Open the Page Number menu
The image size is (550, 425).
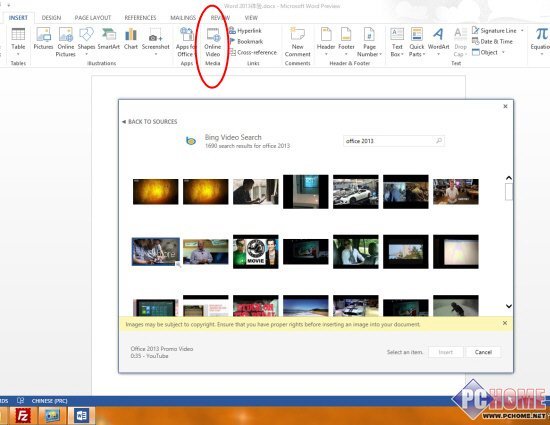tap(369, 42)
